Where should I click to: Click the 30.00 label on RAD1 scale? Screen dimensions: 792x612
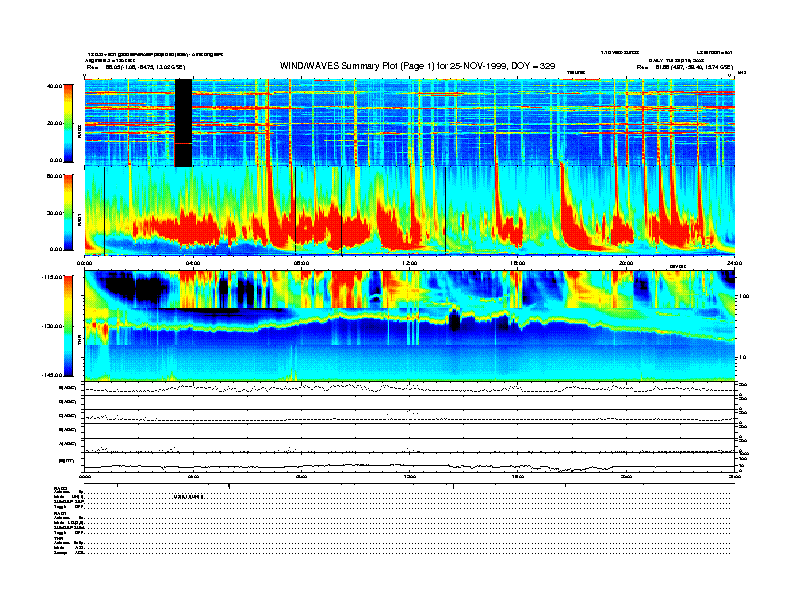pos(55,213)
